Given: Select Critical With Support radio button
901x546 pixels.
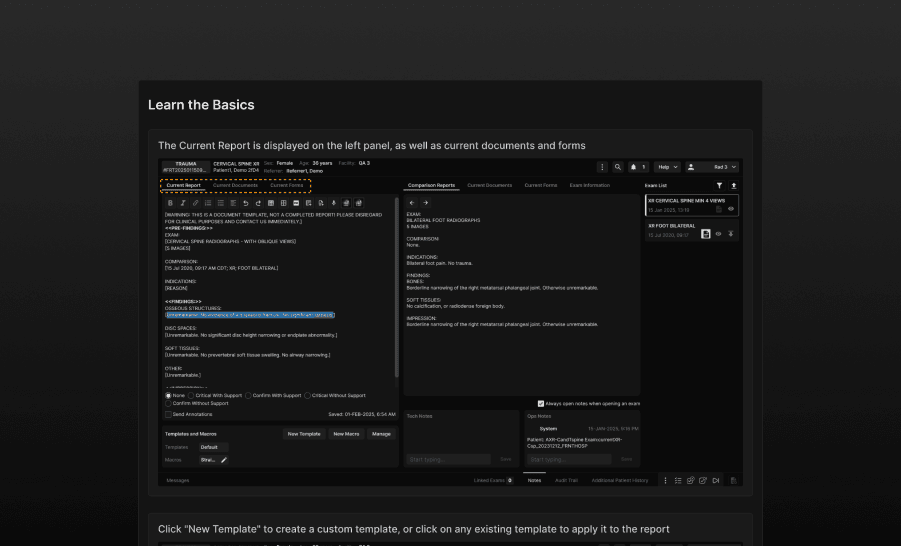Looking at the screenshot, I should 192,395.
